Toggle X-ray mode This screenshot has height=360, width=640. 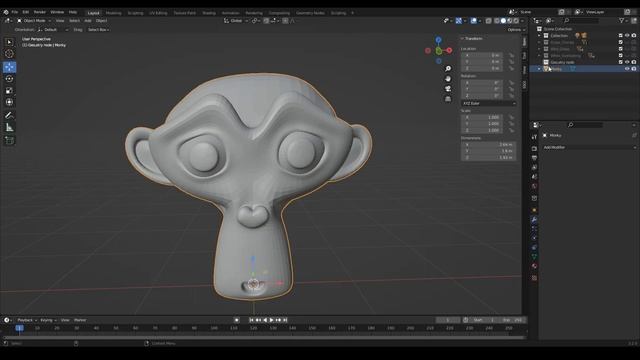coord(489,21)
